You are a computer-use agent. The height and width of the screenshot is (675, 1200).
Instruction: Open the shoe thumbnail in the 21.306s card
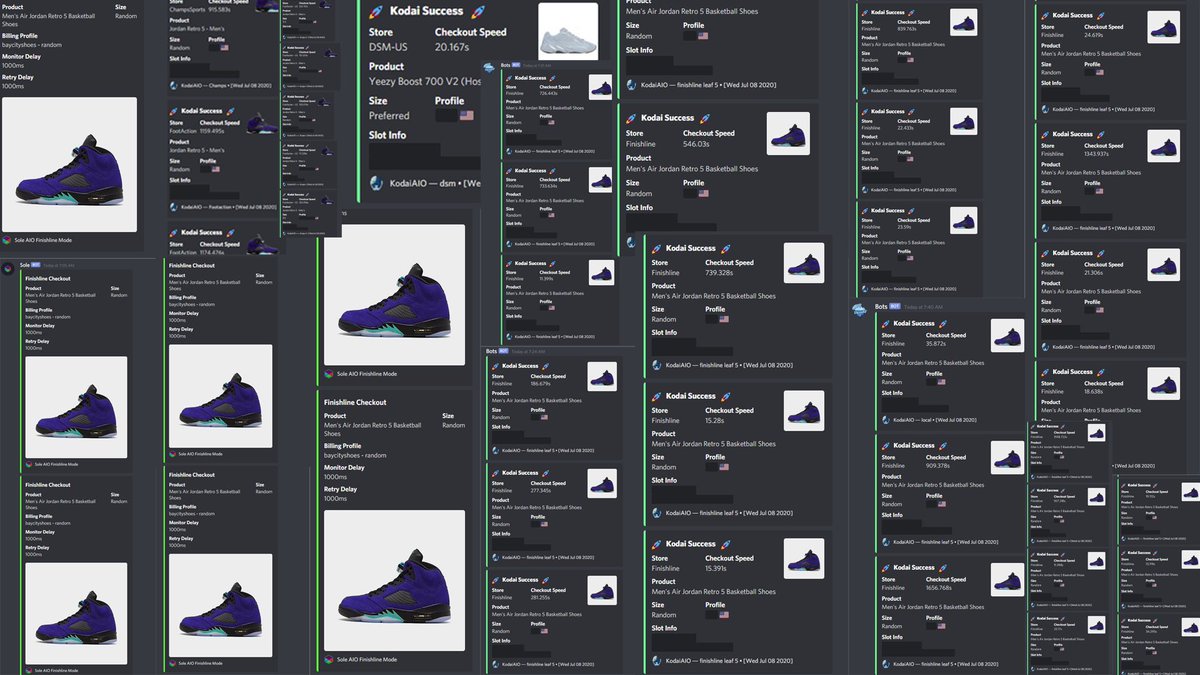point(1164,265)
